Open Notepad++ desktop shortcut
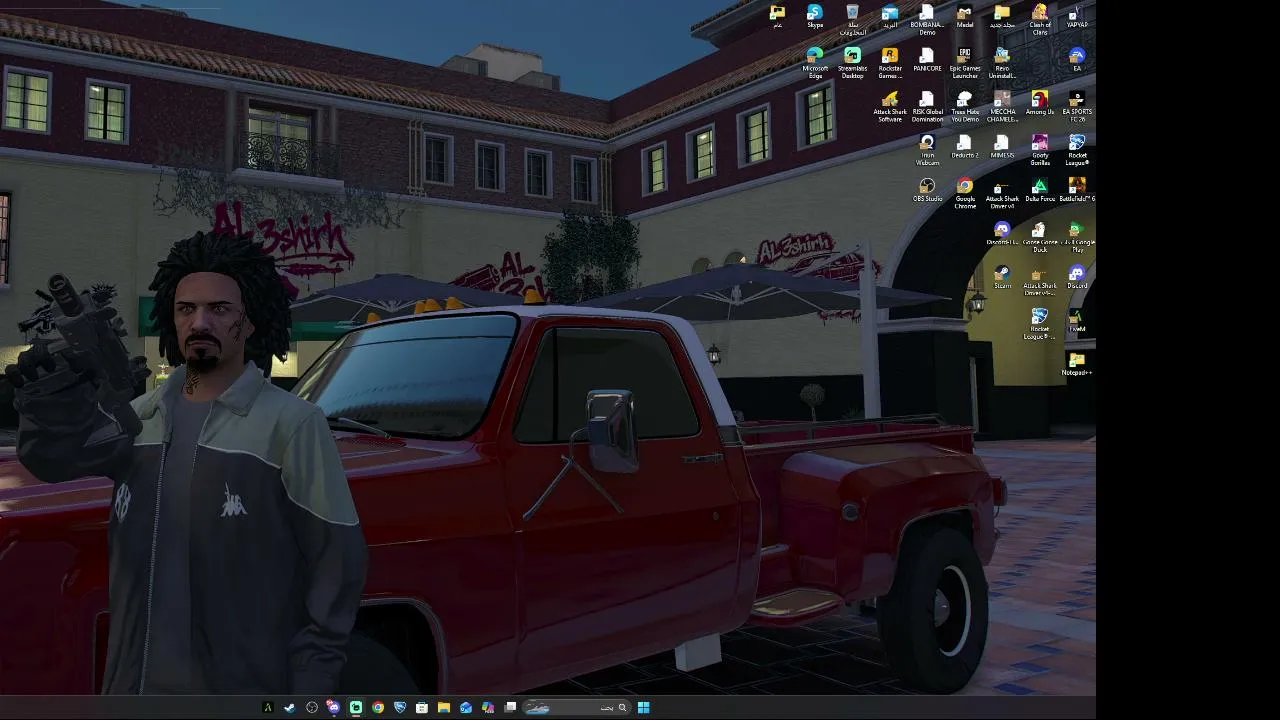Screen dimensions: 1280x720 tap(1077, 364)
